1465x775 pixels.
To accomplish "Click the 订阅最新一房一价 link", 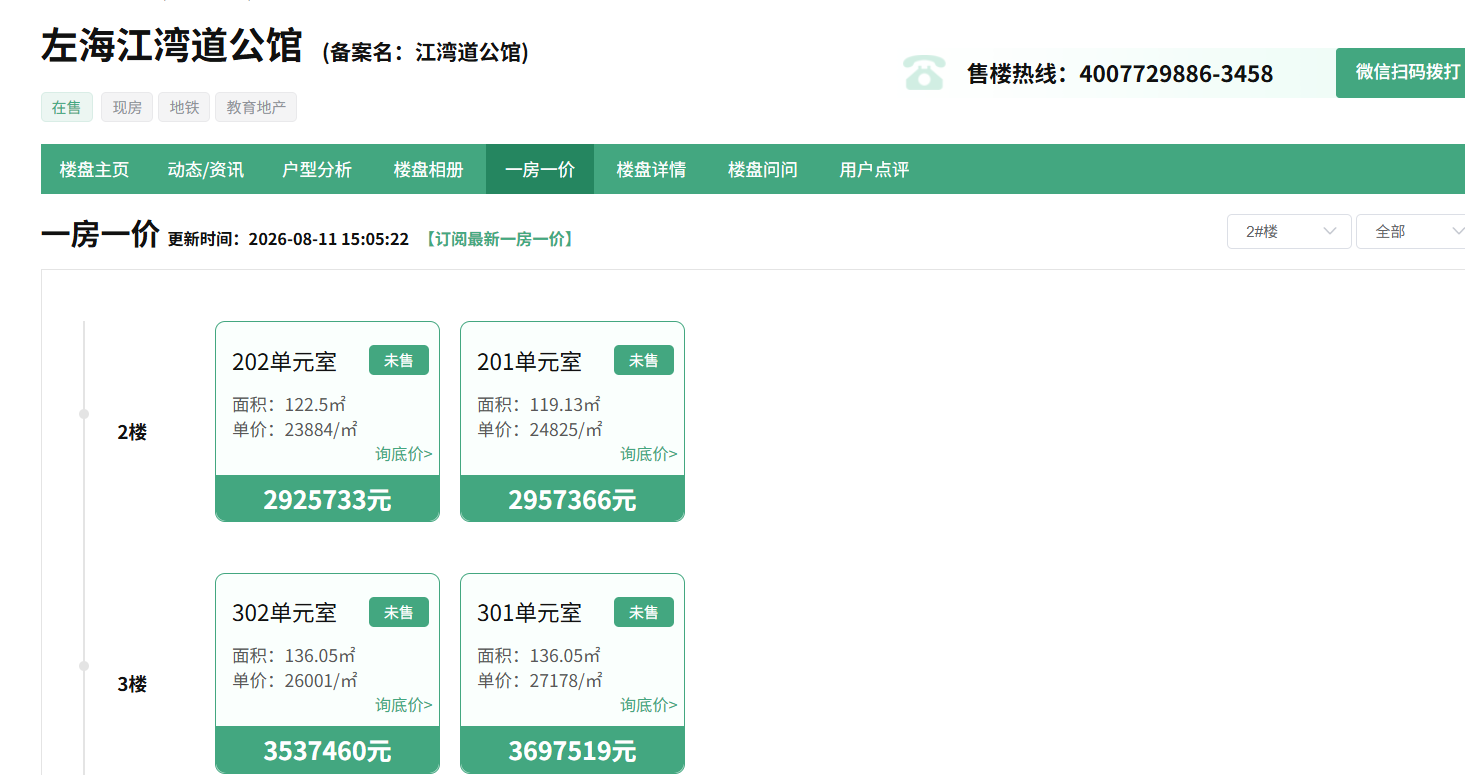I will [499, 239].
